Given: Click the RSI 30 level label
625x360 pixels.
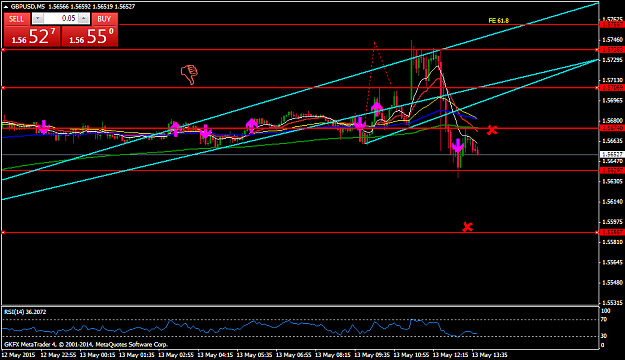Looking at the screenshot, I should pos(604,336).
